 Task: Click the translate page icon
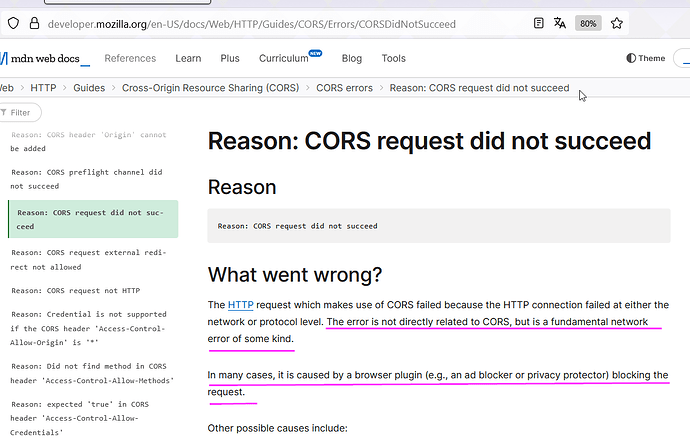[561, 23]
